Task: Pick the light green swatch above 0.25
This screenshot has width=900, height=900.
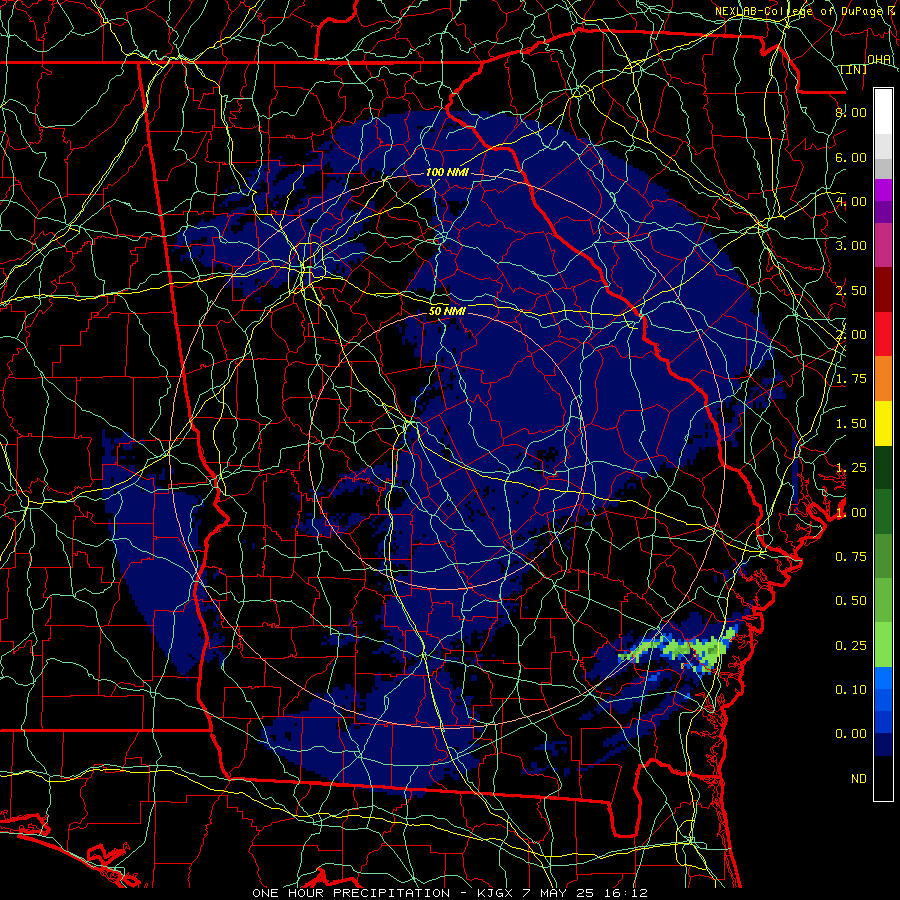Action: 883,645
